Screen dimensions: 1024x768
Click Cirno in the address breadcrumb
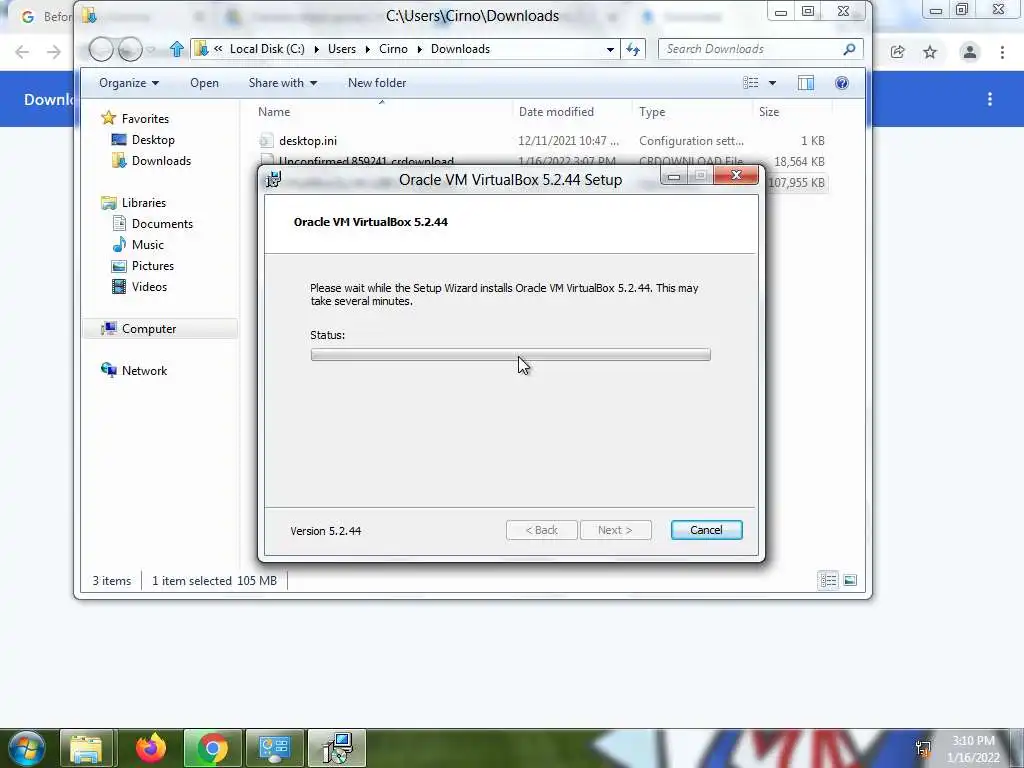tap(393, 49)
